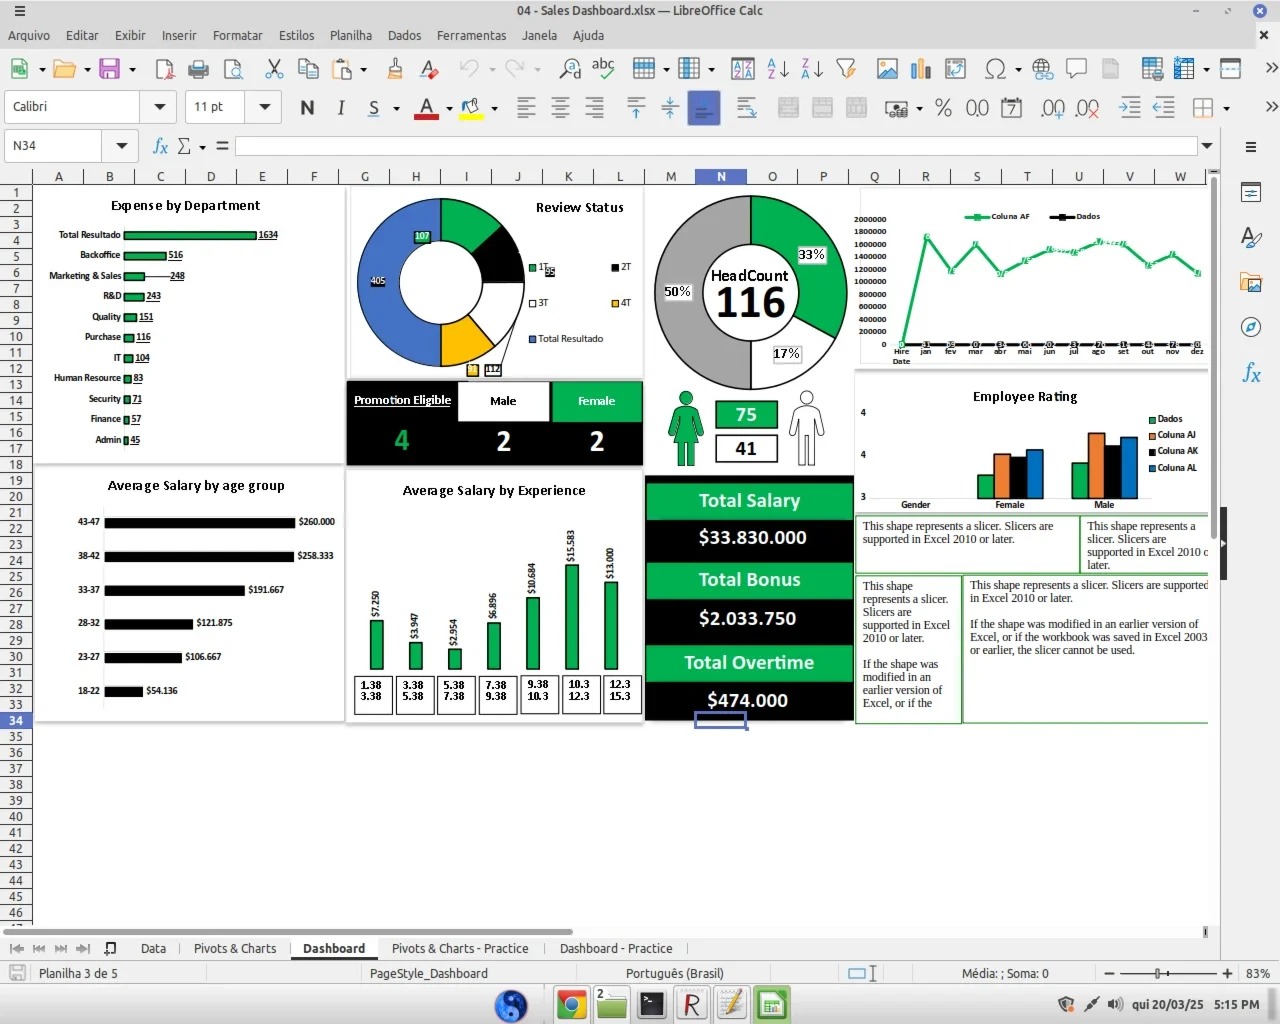Click the Insert Image icon
The height and width of the screenshot is (1024, 1280).
[x=887, y=69]
